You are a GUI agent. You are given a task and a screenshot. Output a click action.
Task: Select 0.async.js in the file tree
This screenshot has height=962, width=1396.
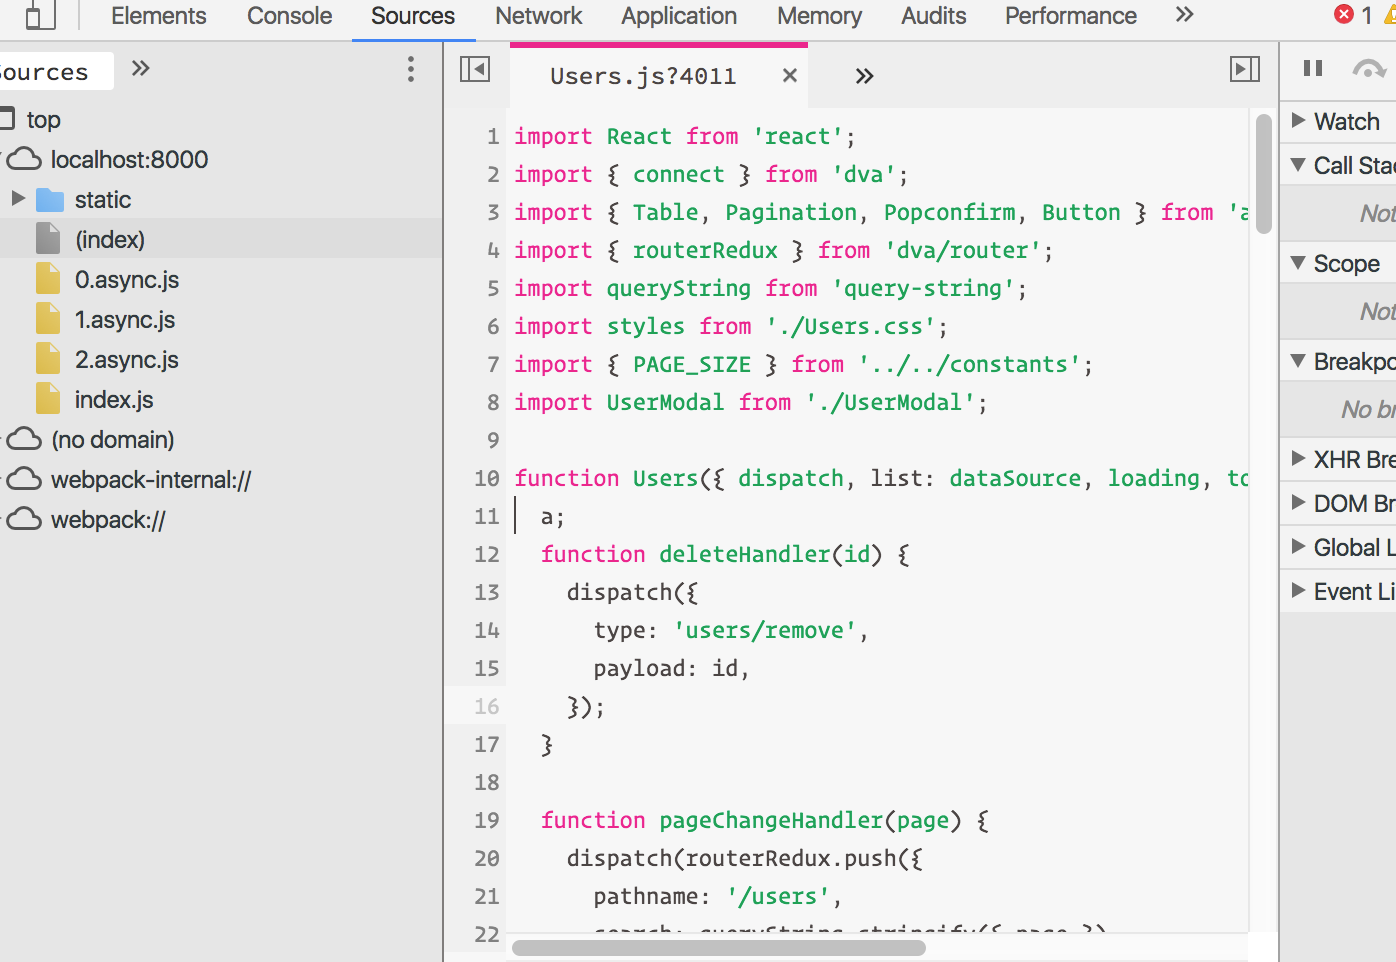pos(127,280)
